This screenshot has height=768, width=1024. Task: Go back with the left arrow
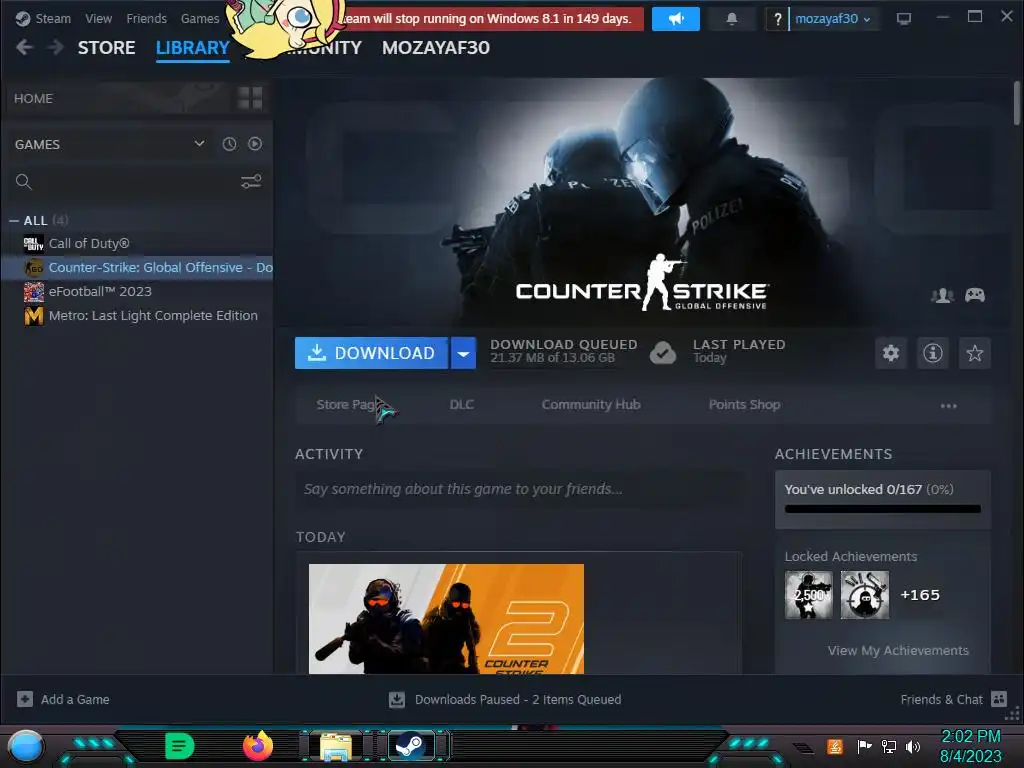24,47
